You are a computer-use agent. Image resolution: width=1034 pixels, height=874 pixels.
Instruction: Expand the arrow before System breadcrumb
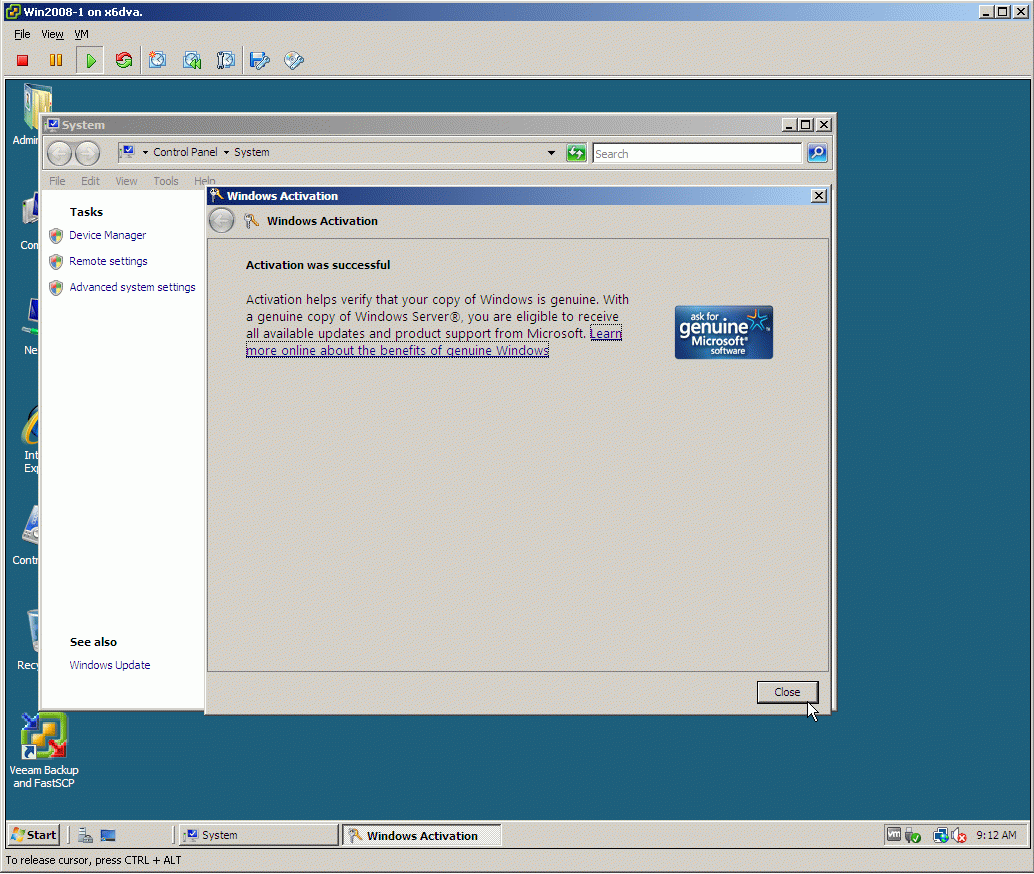pyautogui.click(x=226, y=152)
